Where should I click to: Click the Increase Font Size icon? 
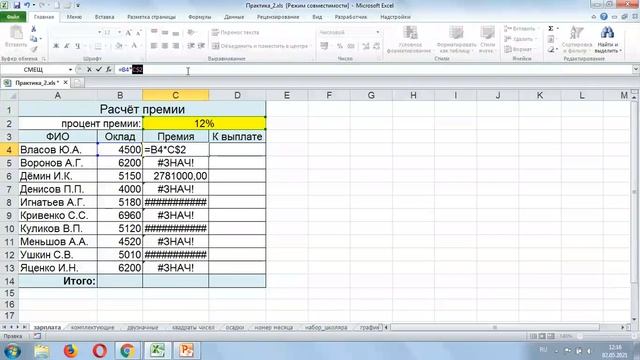[129, 33]
